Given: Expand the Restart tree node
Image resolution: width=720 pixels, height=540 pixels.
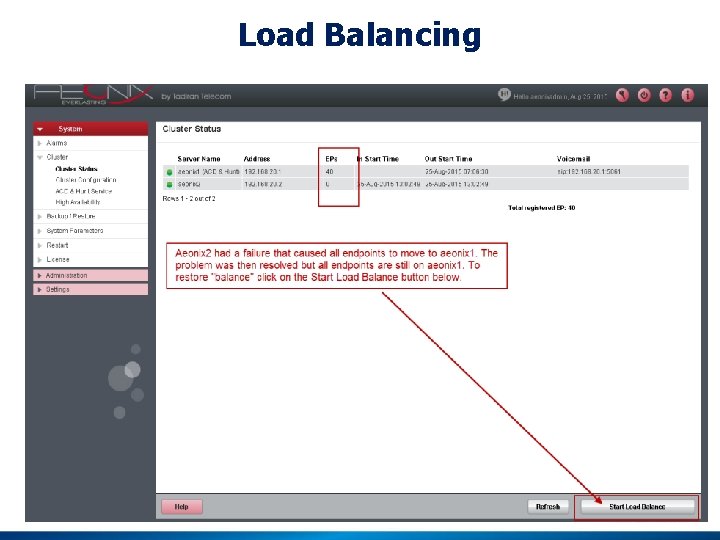Looking at the screenshot, I should pyautogui.click(x=40, y=246).
